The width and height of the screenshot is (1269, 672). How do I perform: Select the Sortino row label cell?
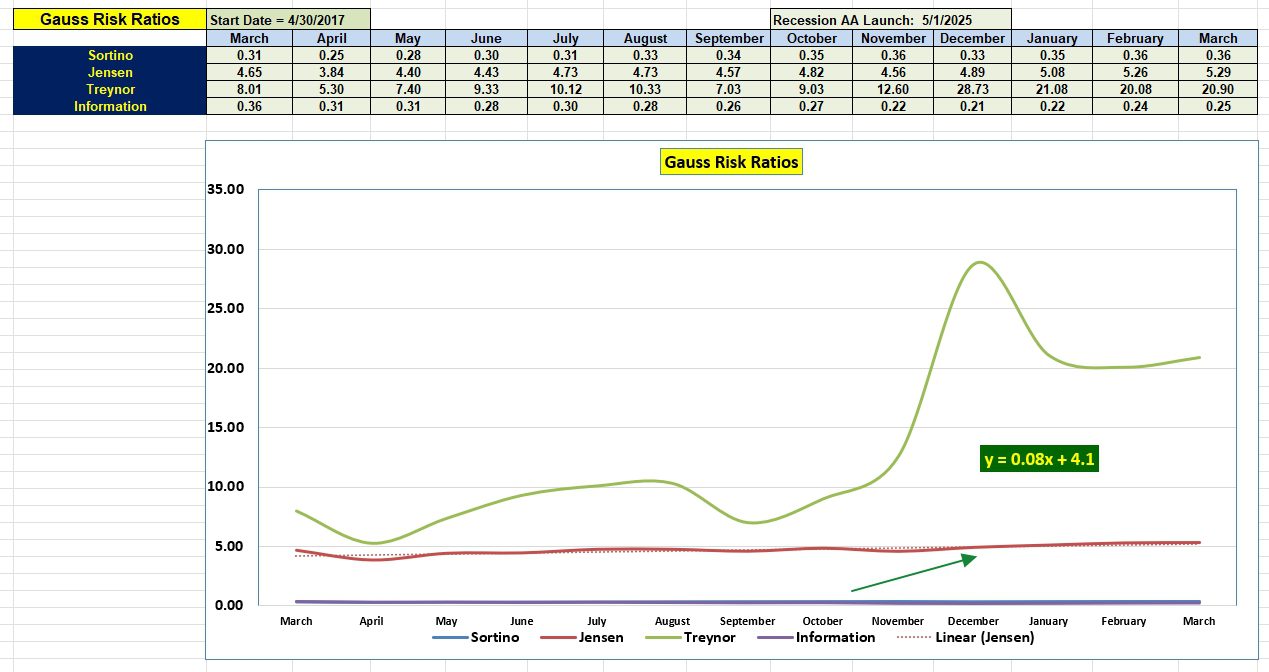click(109, 55)
